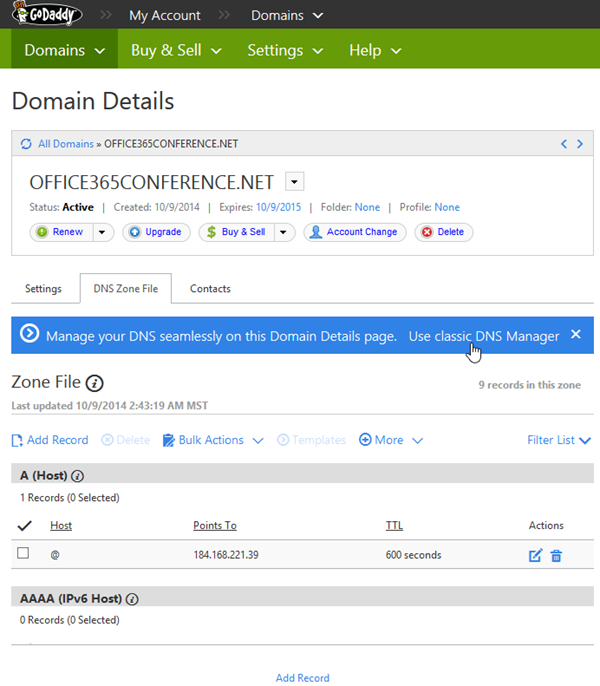Dismiss the blue DNS notification banner
This screenshot has width=600, height=686.
point(576,335)
